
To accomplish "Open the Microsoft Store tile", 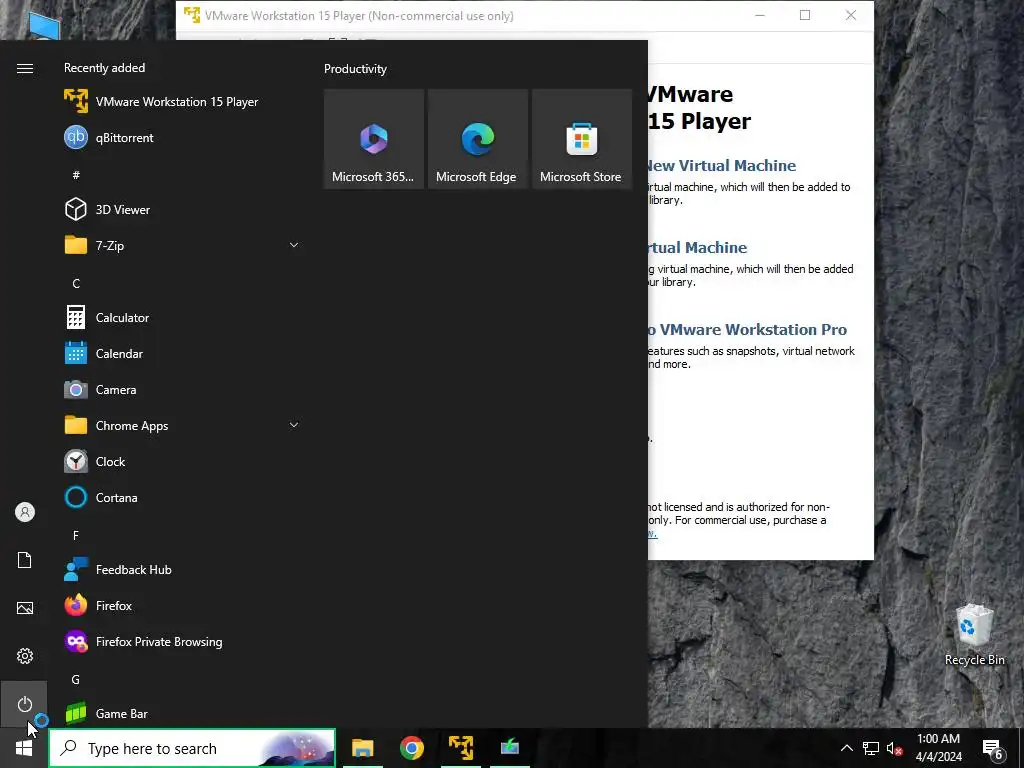I will click(x=582, y=139).
